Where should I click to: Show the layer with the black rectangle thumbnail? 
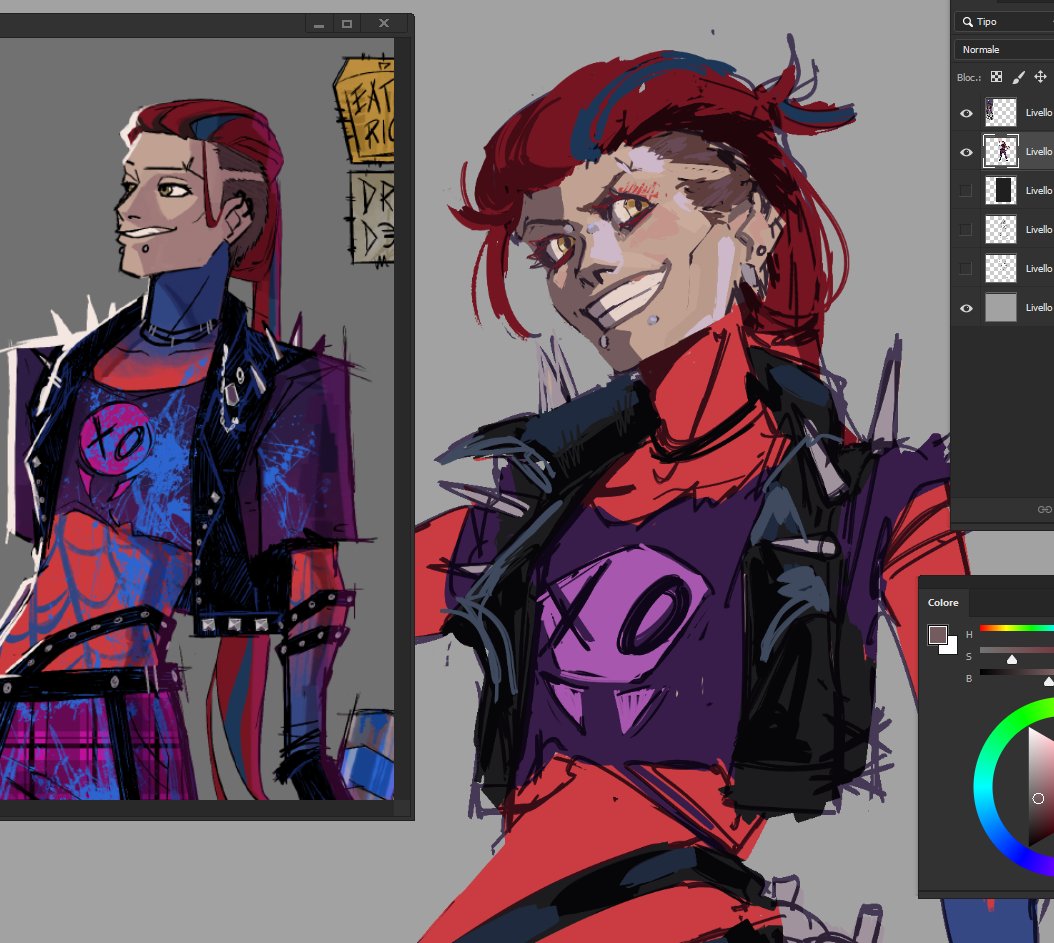pos(966,191)
